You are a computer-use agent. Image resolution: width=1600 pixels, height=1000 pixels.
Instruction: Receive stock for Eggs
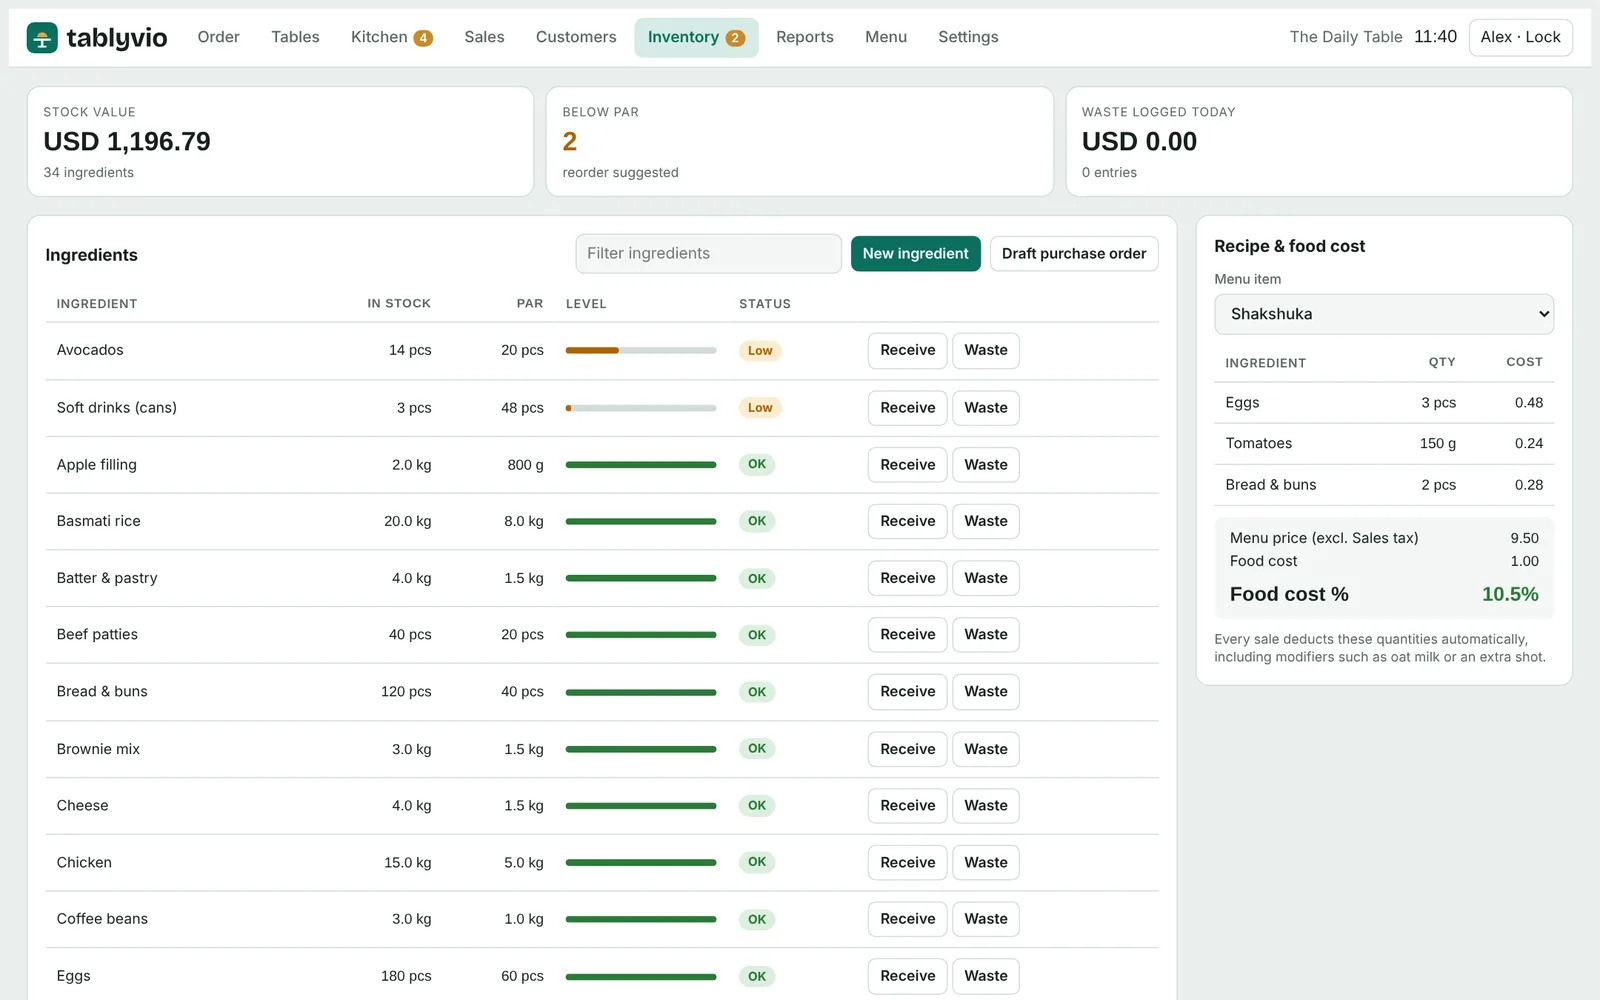coord(907,976)
